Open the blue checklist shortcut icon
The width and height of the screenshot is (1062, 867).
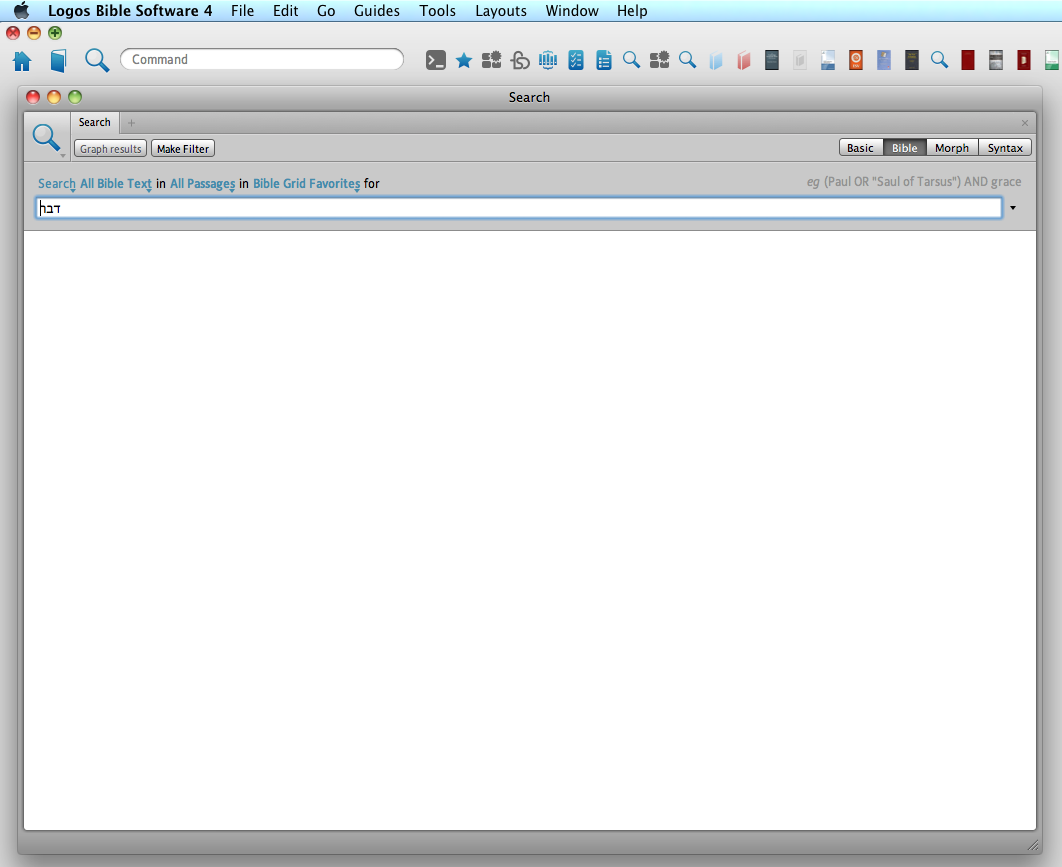[576, 60]
